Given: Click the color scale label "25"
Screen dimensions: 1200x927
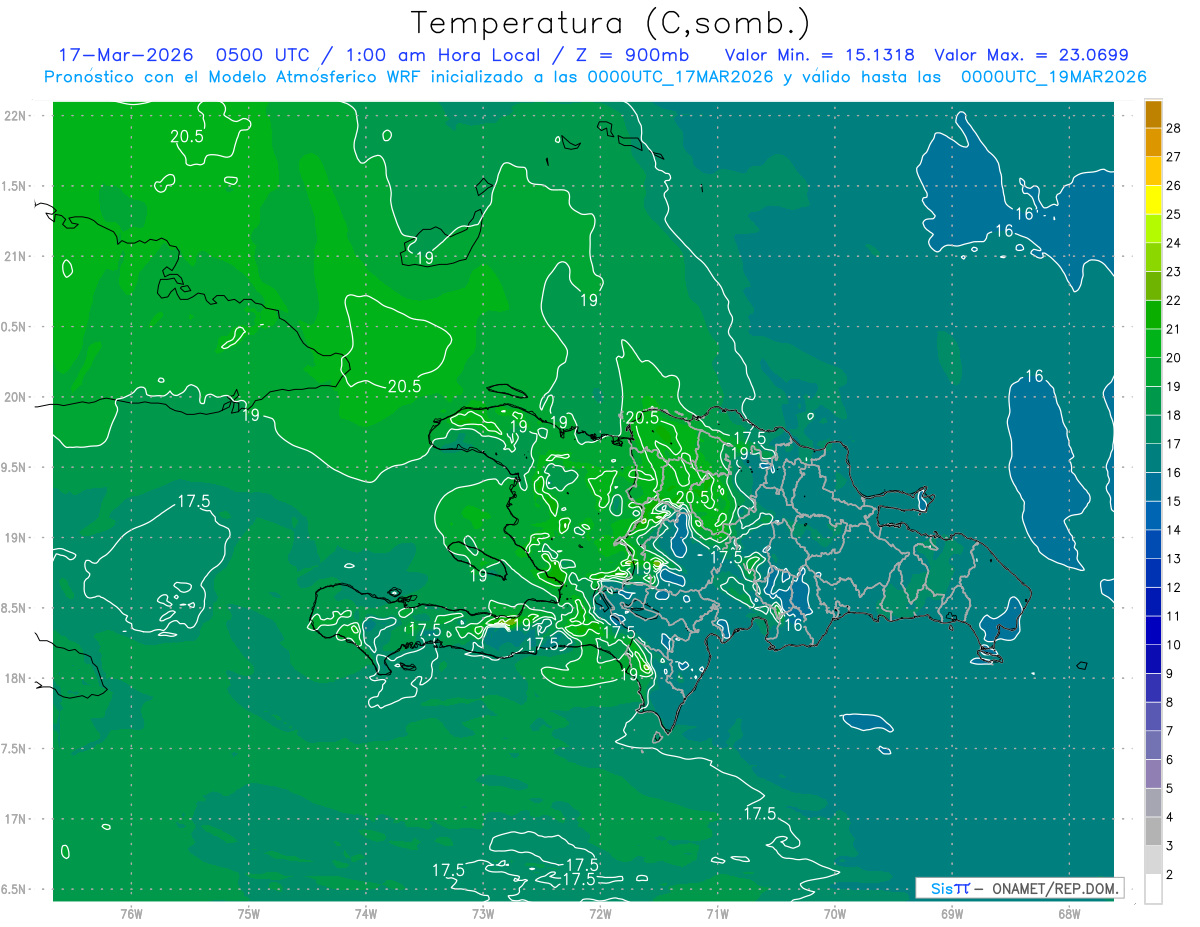Looking at the screenshot, I should [1175, 214].
